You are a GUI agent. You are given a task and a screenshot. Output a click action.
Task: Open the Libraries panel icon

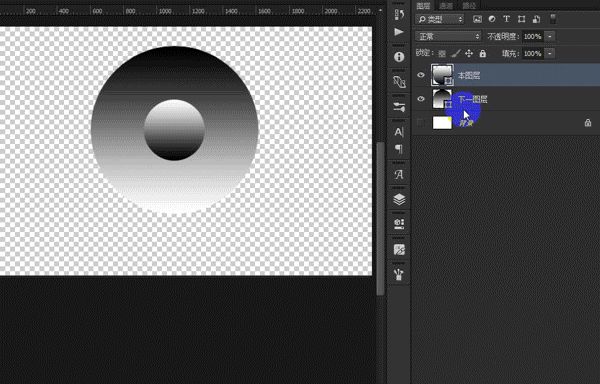(x=399, y=224)
